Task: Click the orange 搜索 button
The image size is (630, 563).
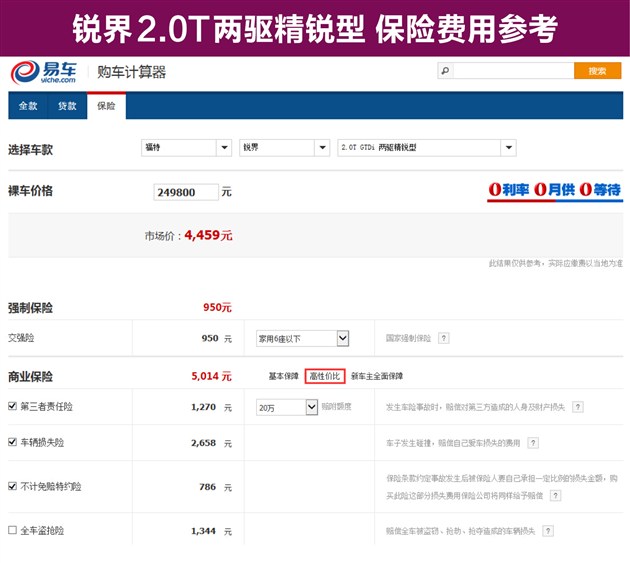Action: click(597, 71)
